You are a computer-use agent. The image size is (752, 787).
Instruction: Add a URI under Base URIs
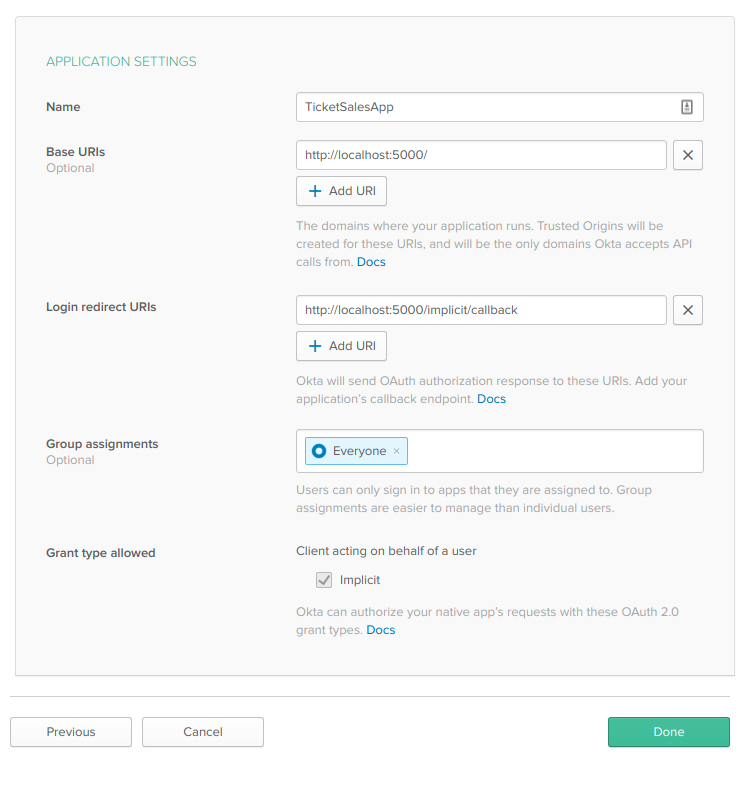341,191
